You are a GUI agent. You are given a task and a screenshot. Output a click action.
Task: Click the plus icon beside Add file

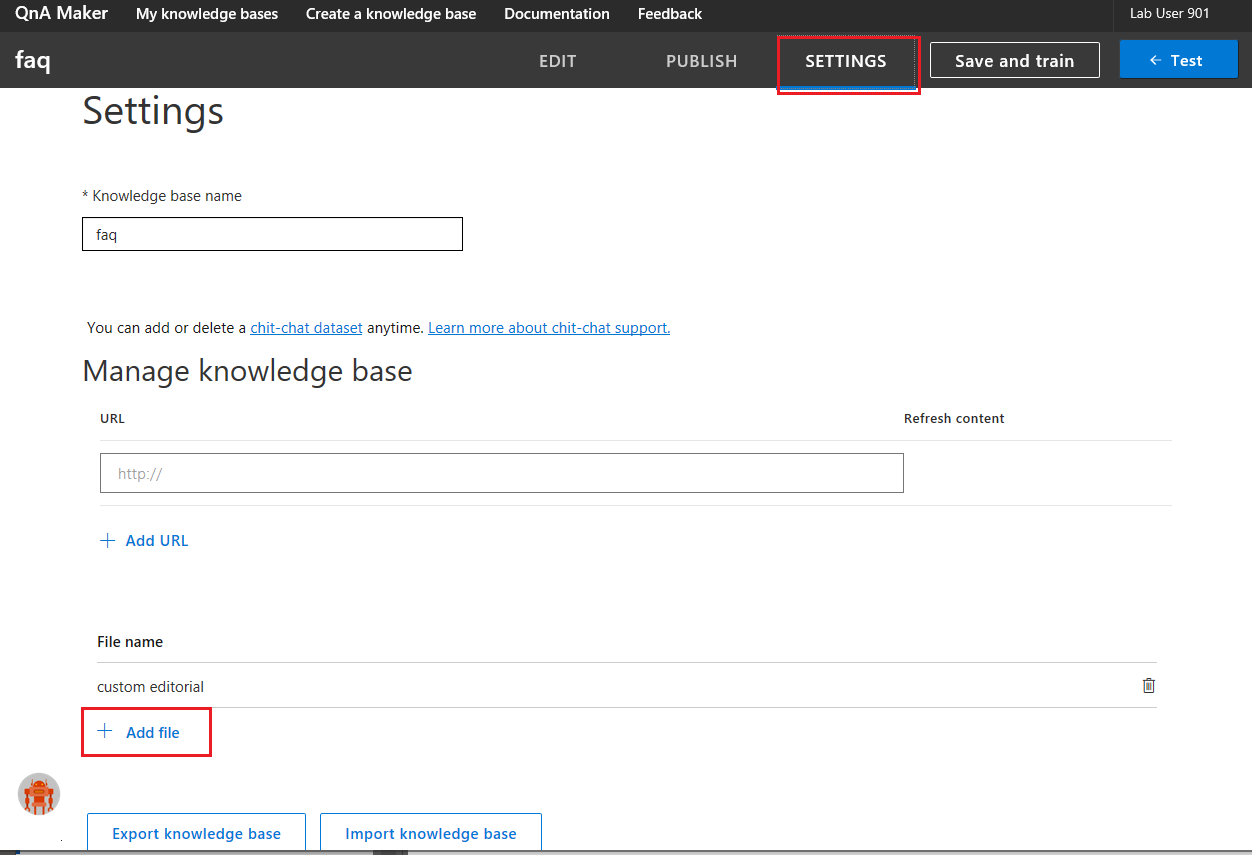(104, 732)
